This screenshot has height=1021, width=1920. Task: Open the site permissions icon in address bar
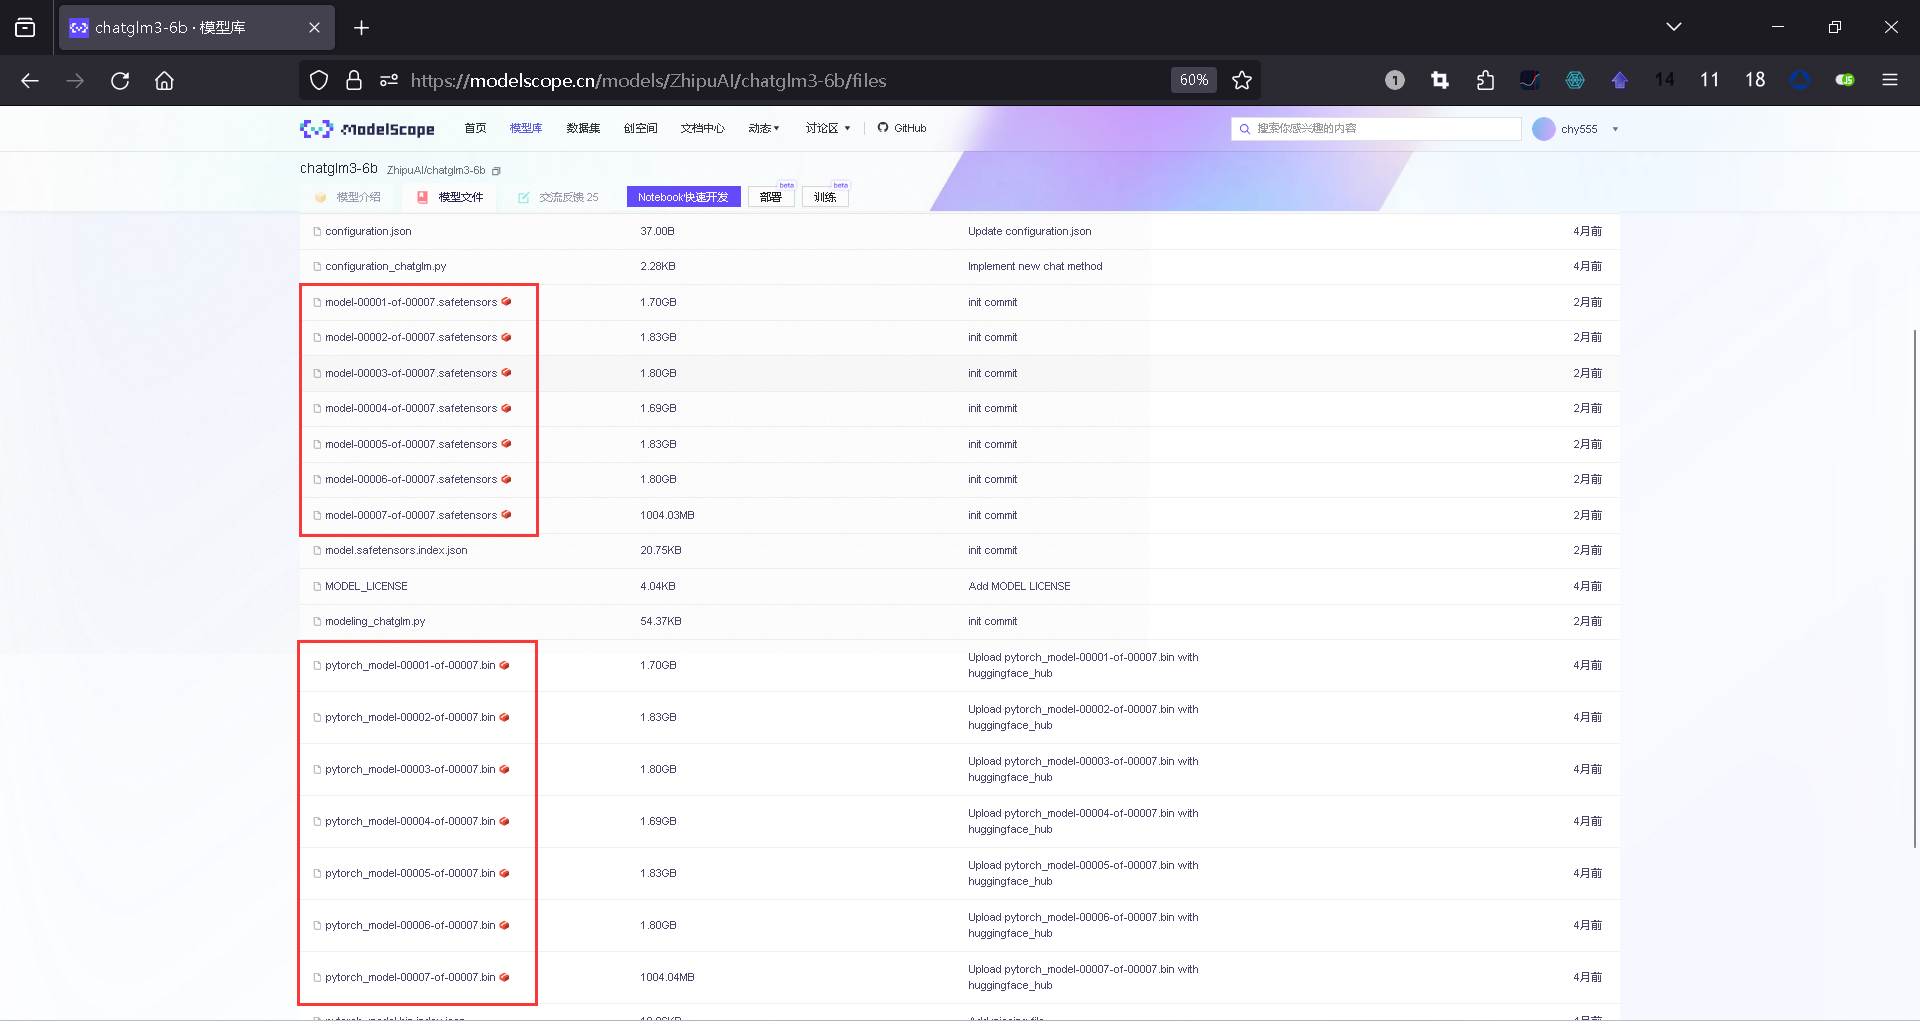pos(389,81)
